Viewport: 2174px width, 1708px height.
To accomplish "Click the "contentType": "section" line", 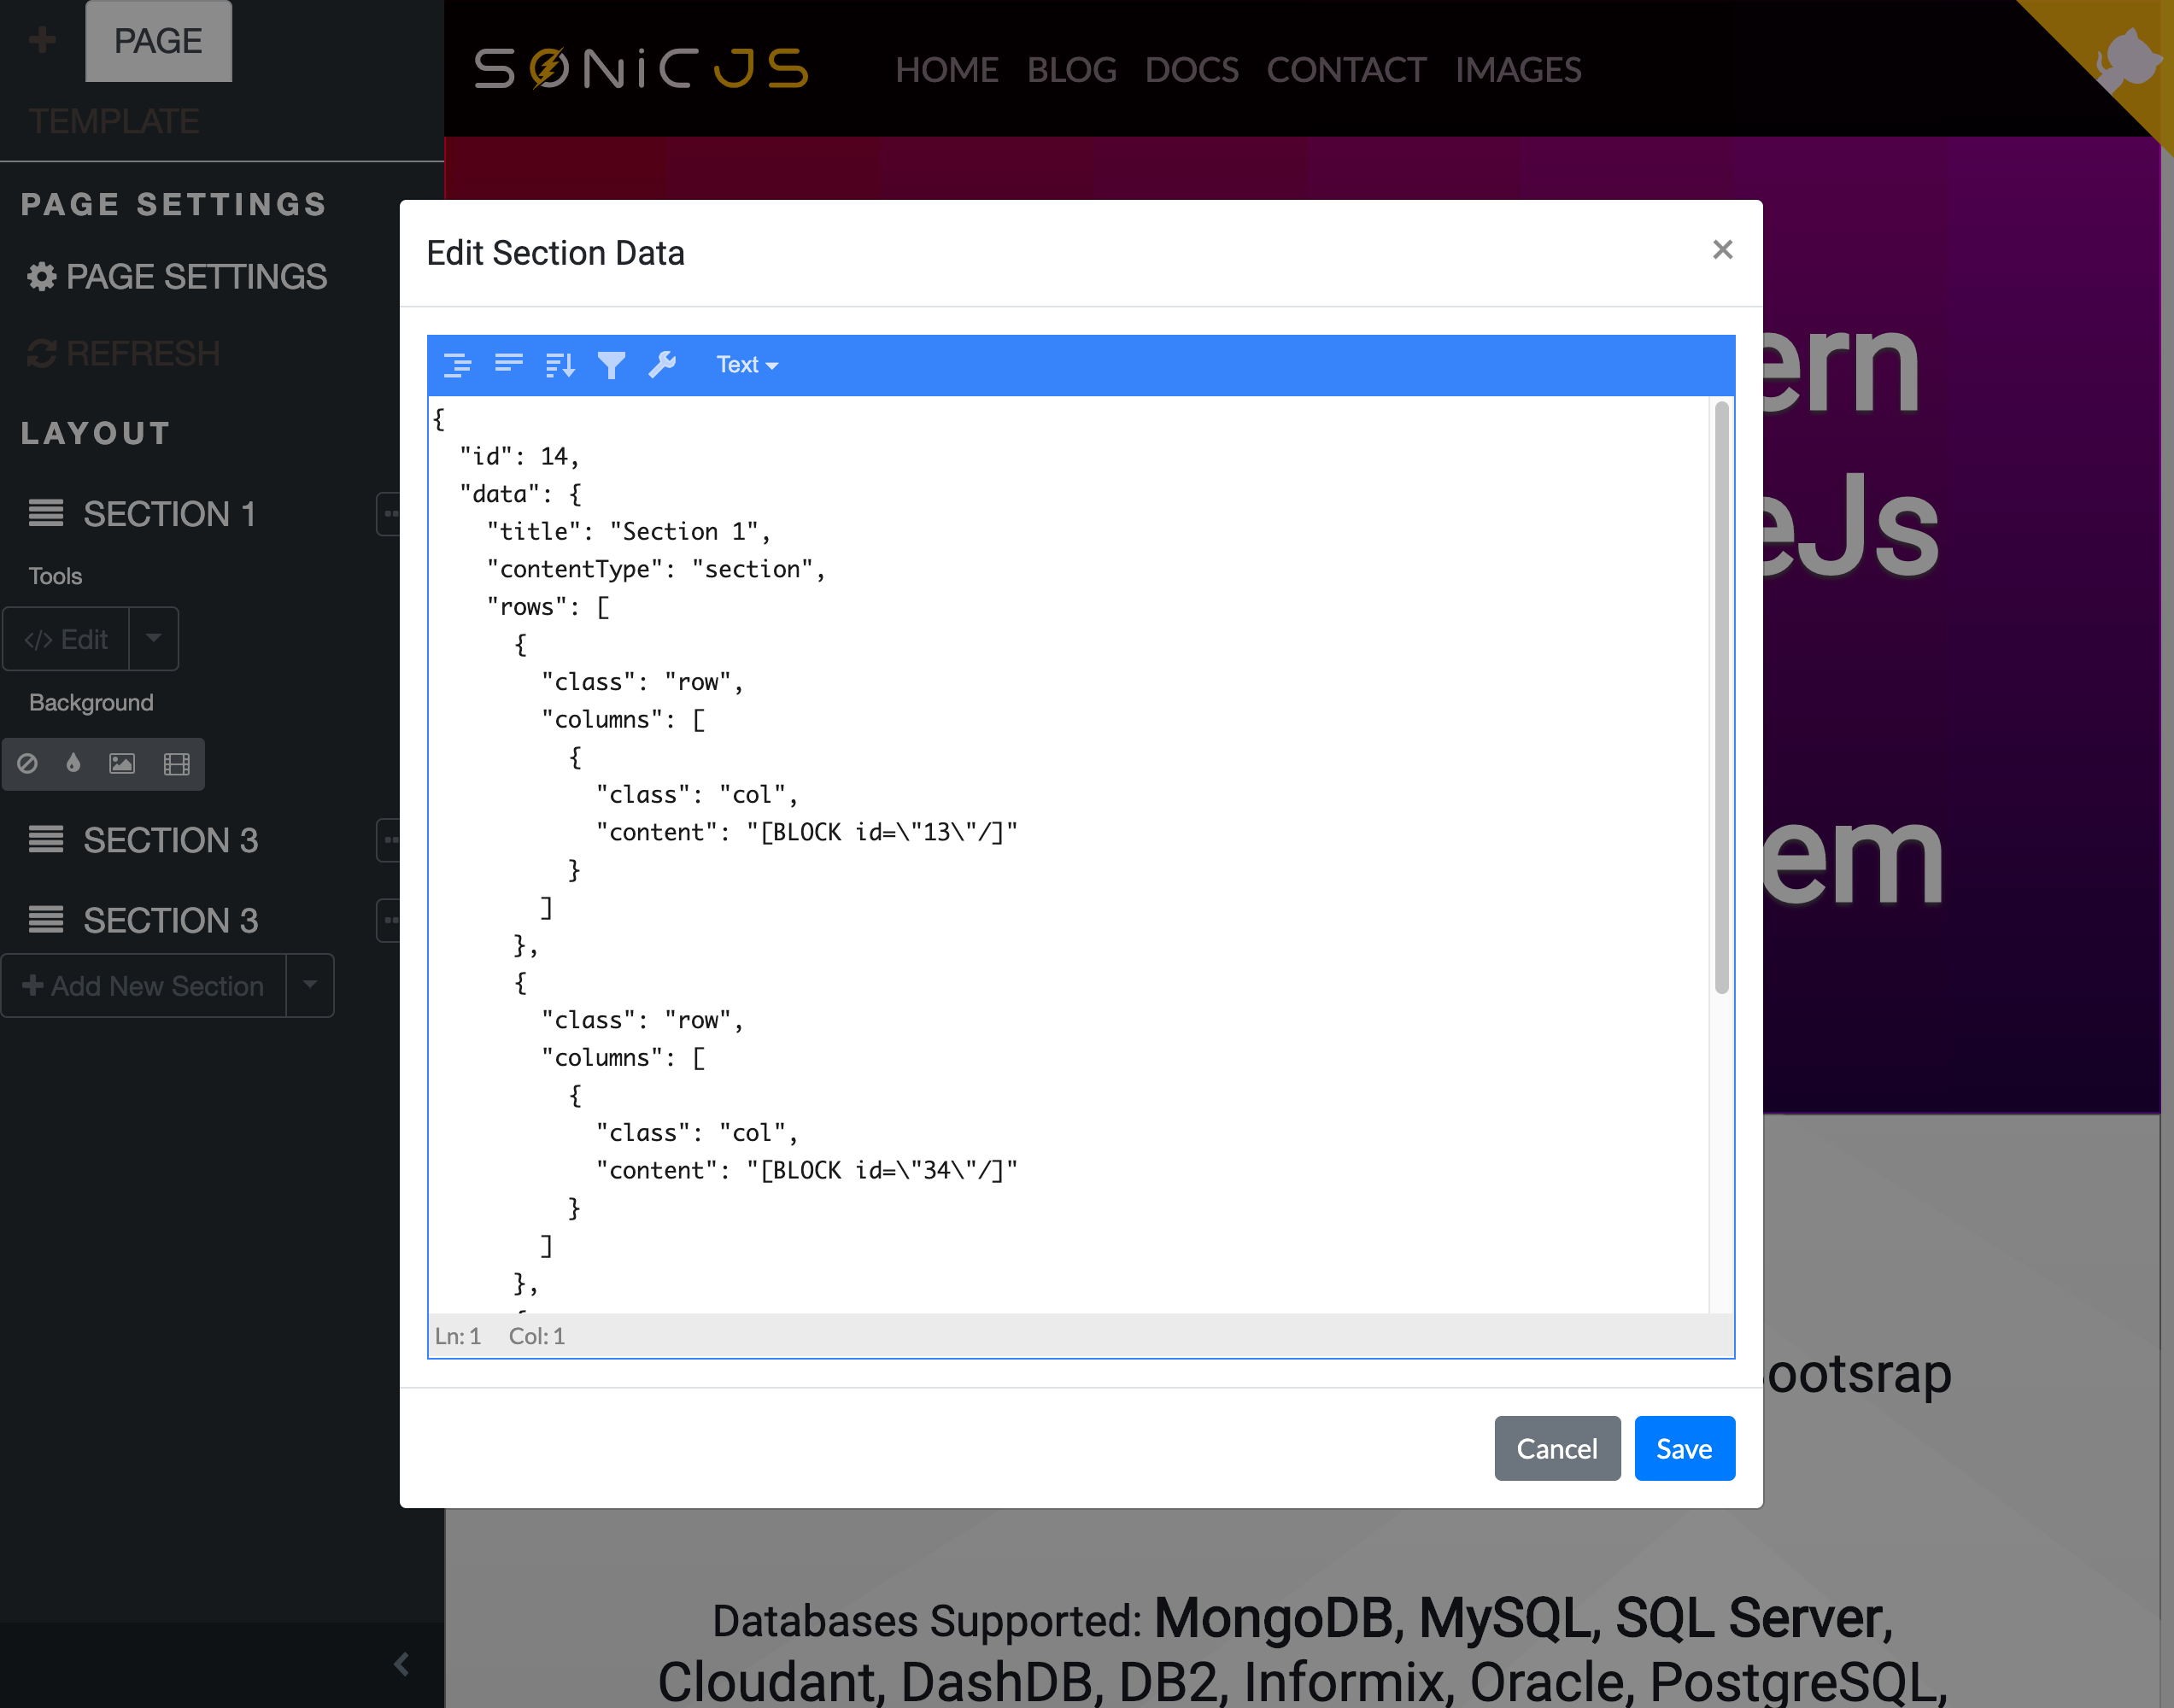I will click(x=656, y=569).
